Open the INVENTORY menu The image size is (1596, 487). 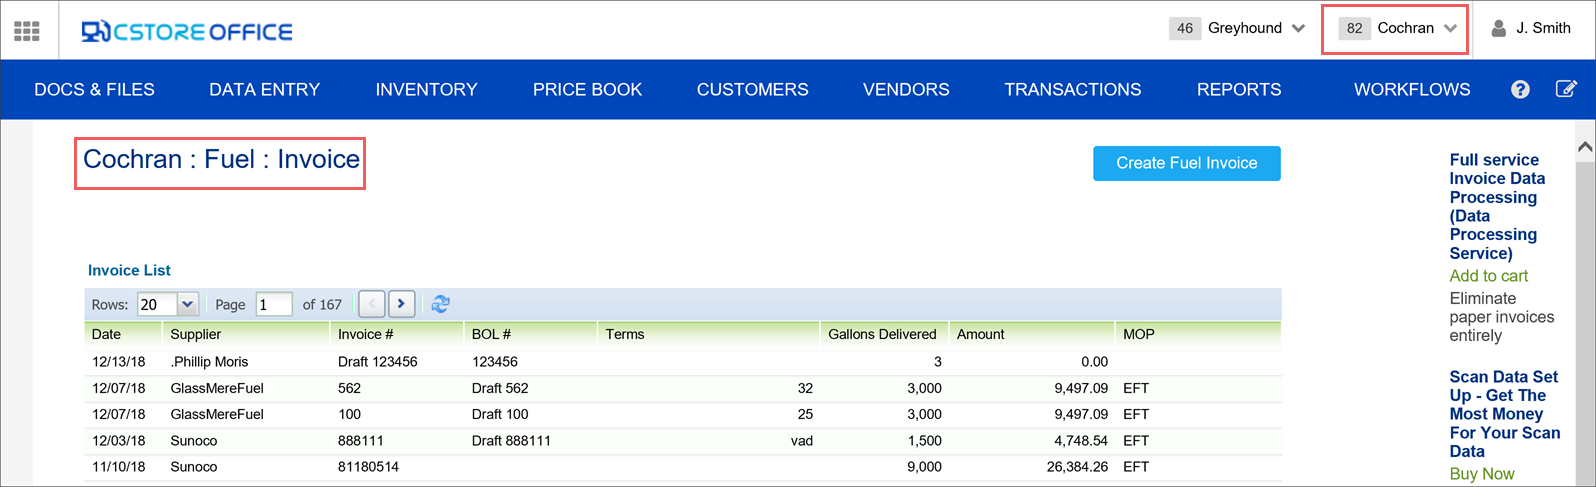coord(426,89)
